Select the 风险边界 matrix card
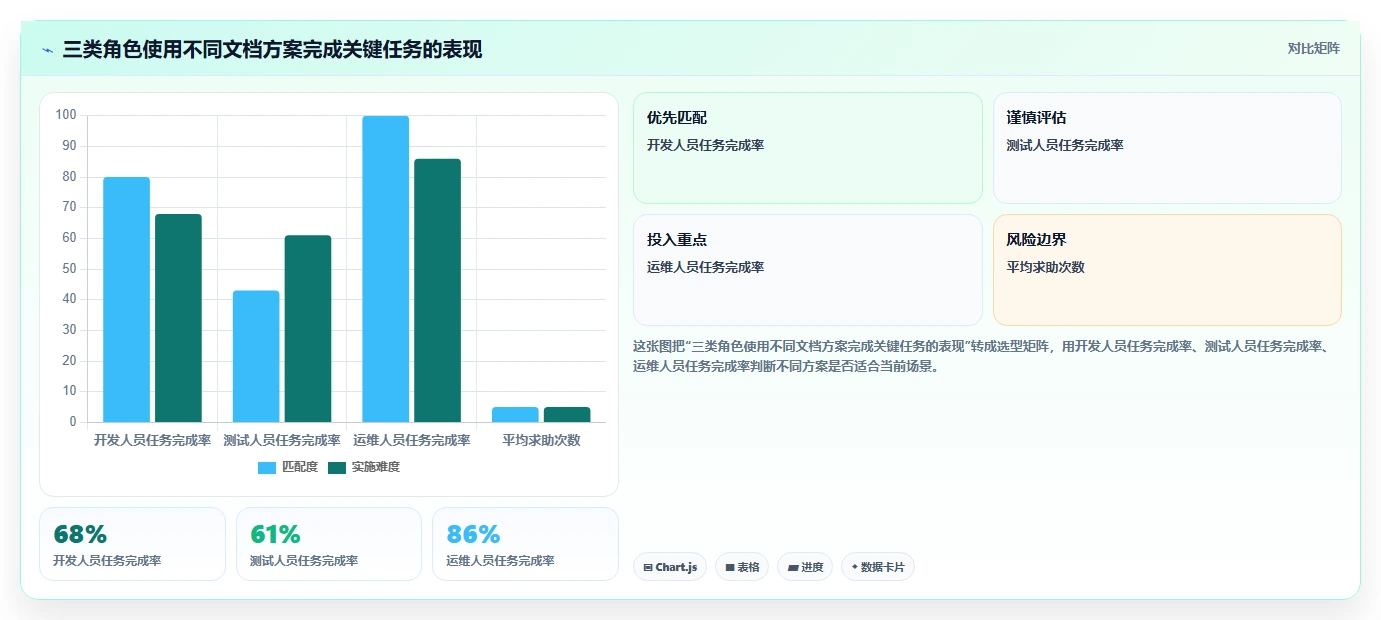 (1167, 270)
